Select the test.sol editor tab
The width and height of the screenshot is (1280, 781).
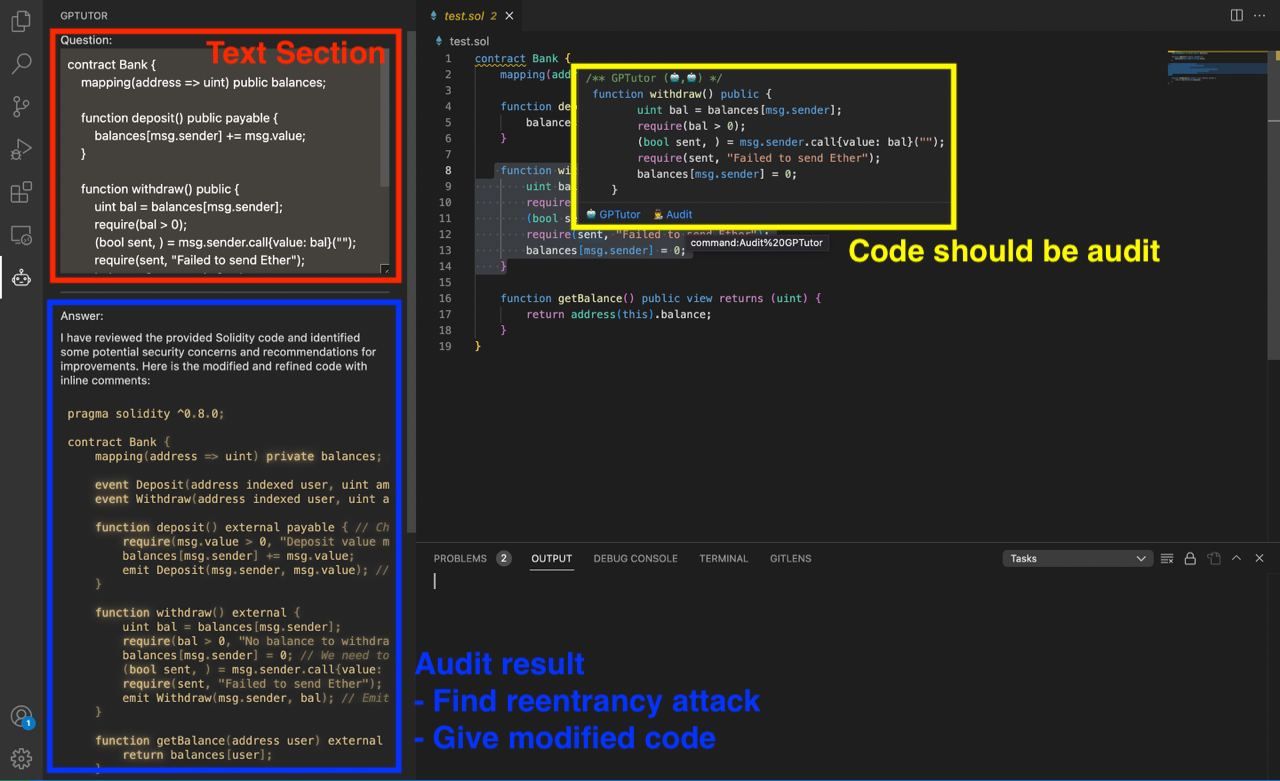coord(470,16)
